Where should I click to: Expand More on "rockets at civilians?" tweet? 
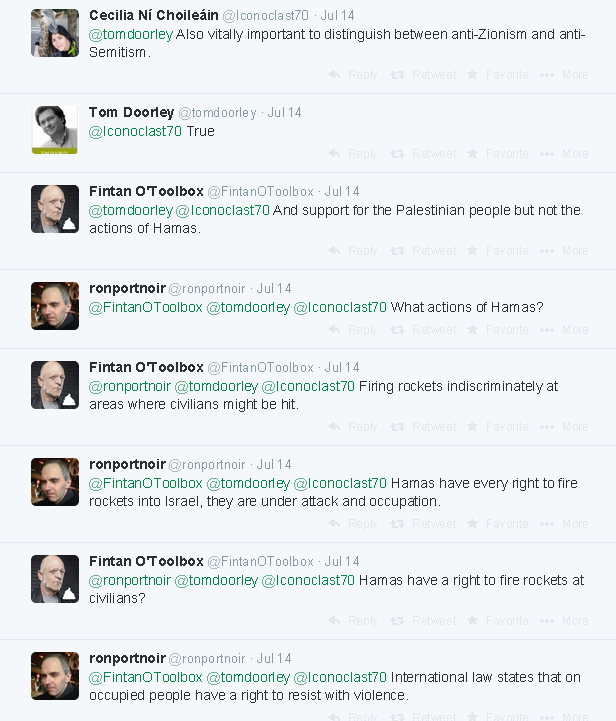[564, 621]
